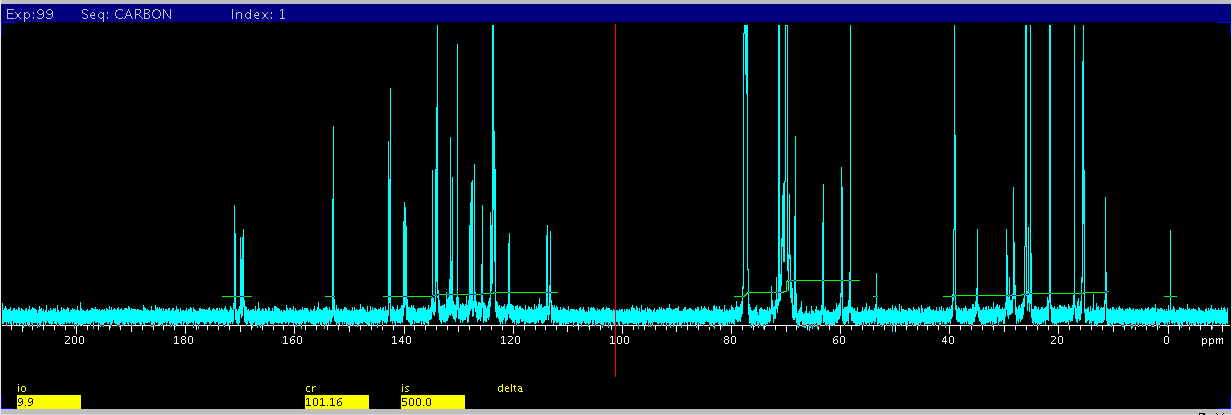Click the 100 ppm axis label

[620, 341]
